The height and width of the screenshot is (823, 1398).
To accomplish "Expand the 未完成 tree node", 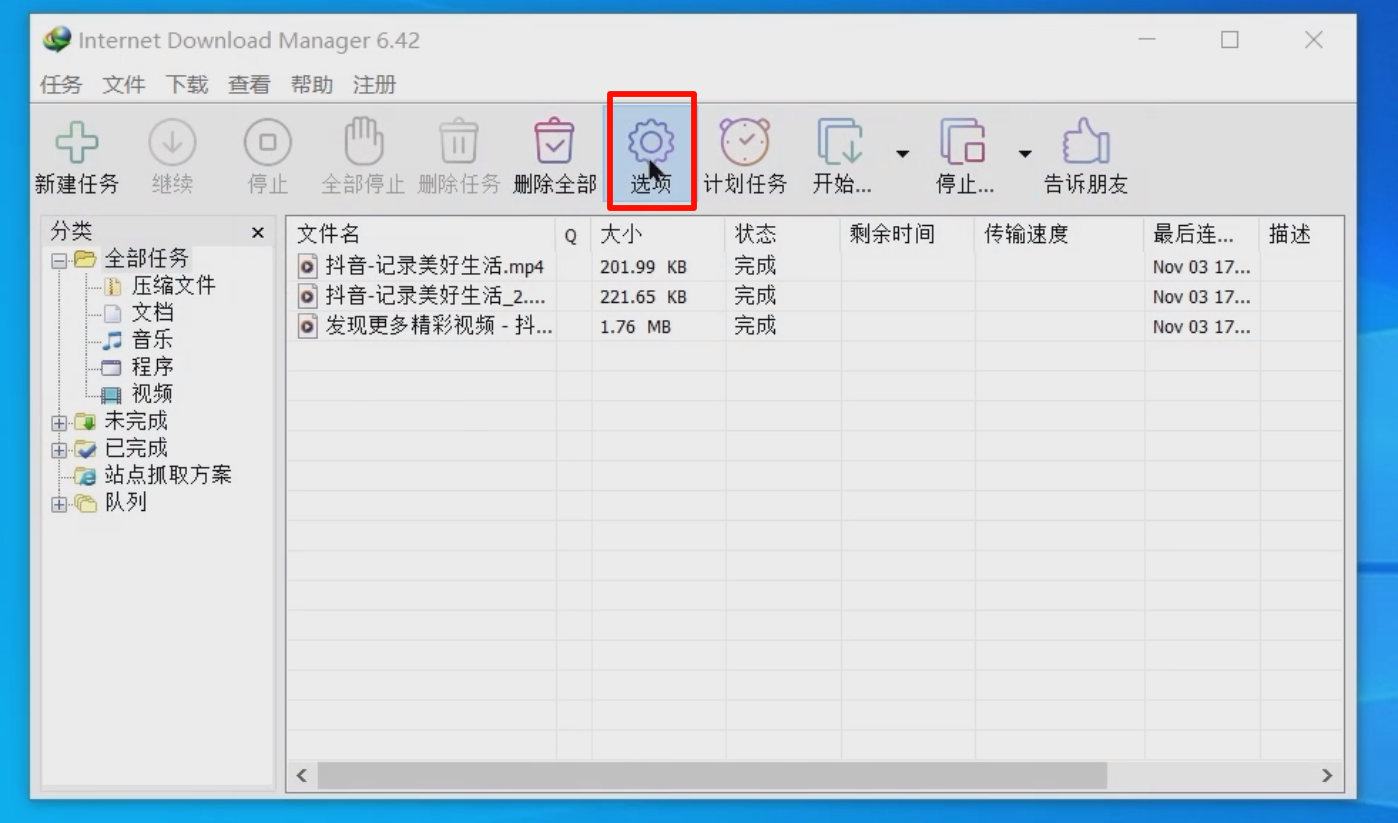I will click(x=59, y=422).
